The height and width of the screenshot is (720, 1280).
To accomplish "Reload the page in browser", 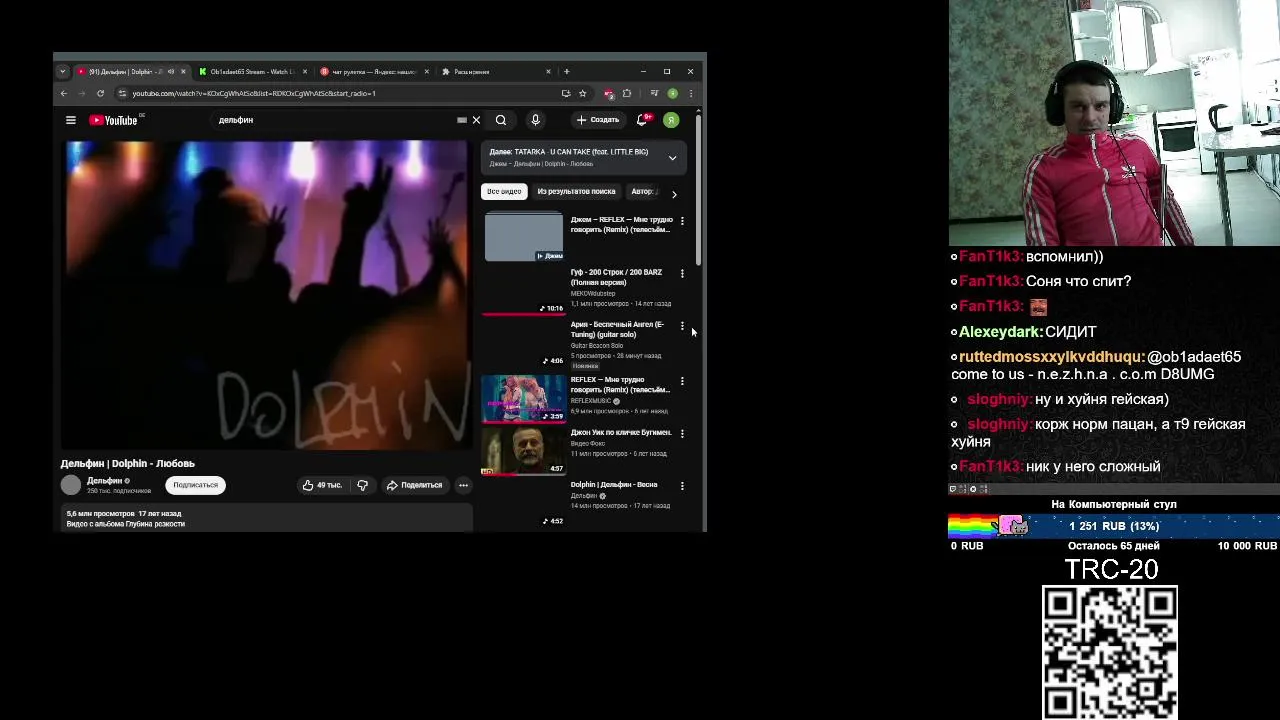I will point(100,93).
